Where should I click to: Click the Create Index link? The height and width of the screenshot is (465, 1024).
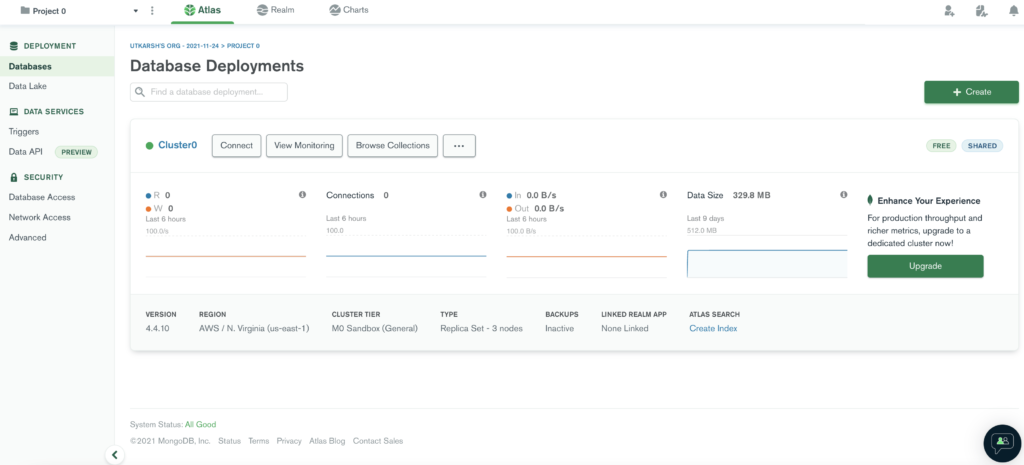coord(713,329)
